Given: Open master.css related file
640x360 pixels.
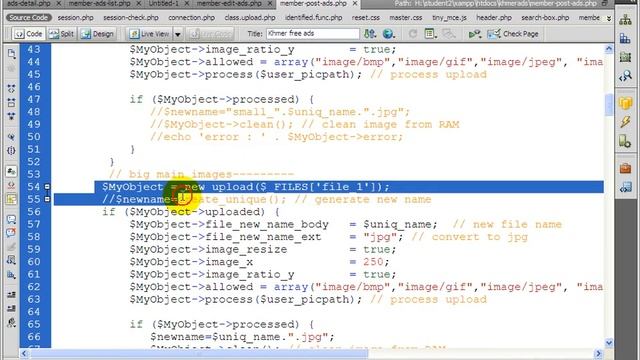Looking at the screenshot, I should click(x=405, y=18).
